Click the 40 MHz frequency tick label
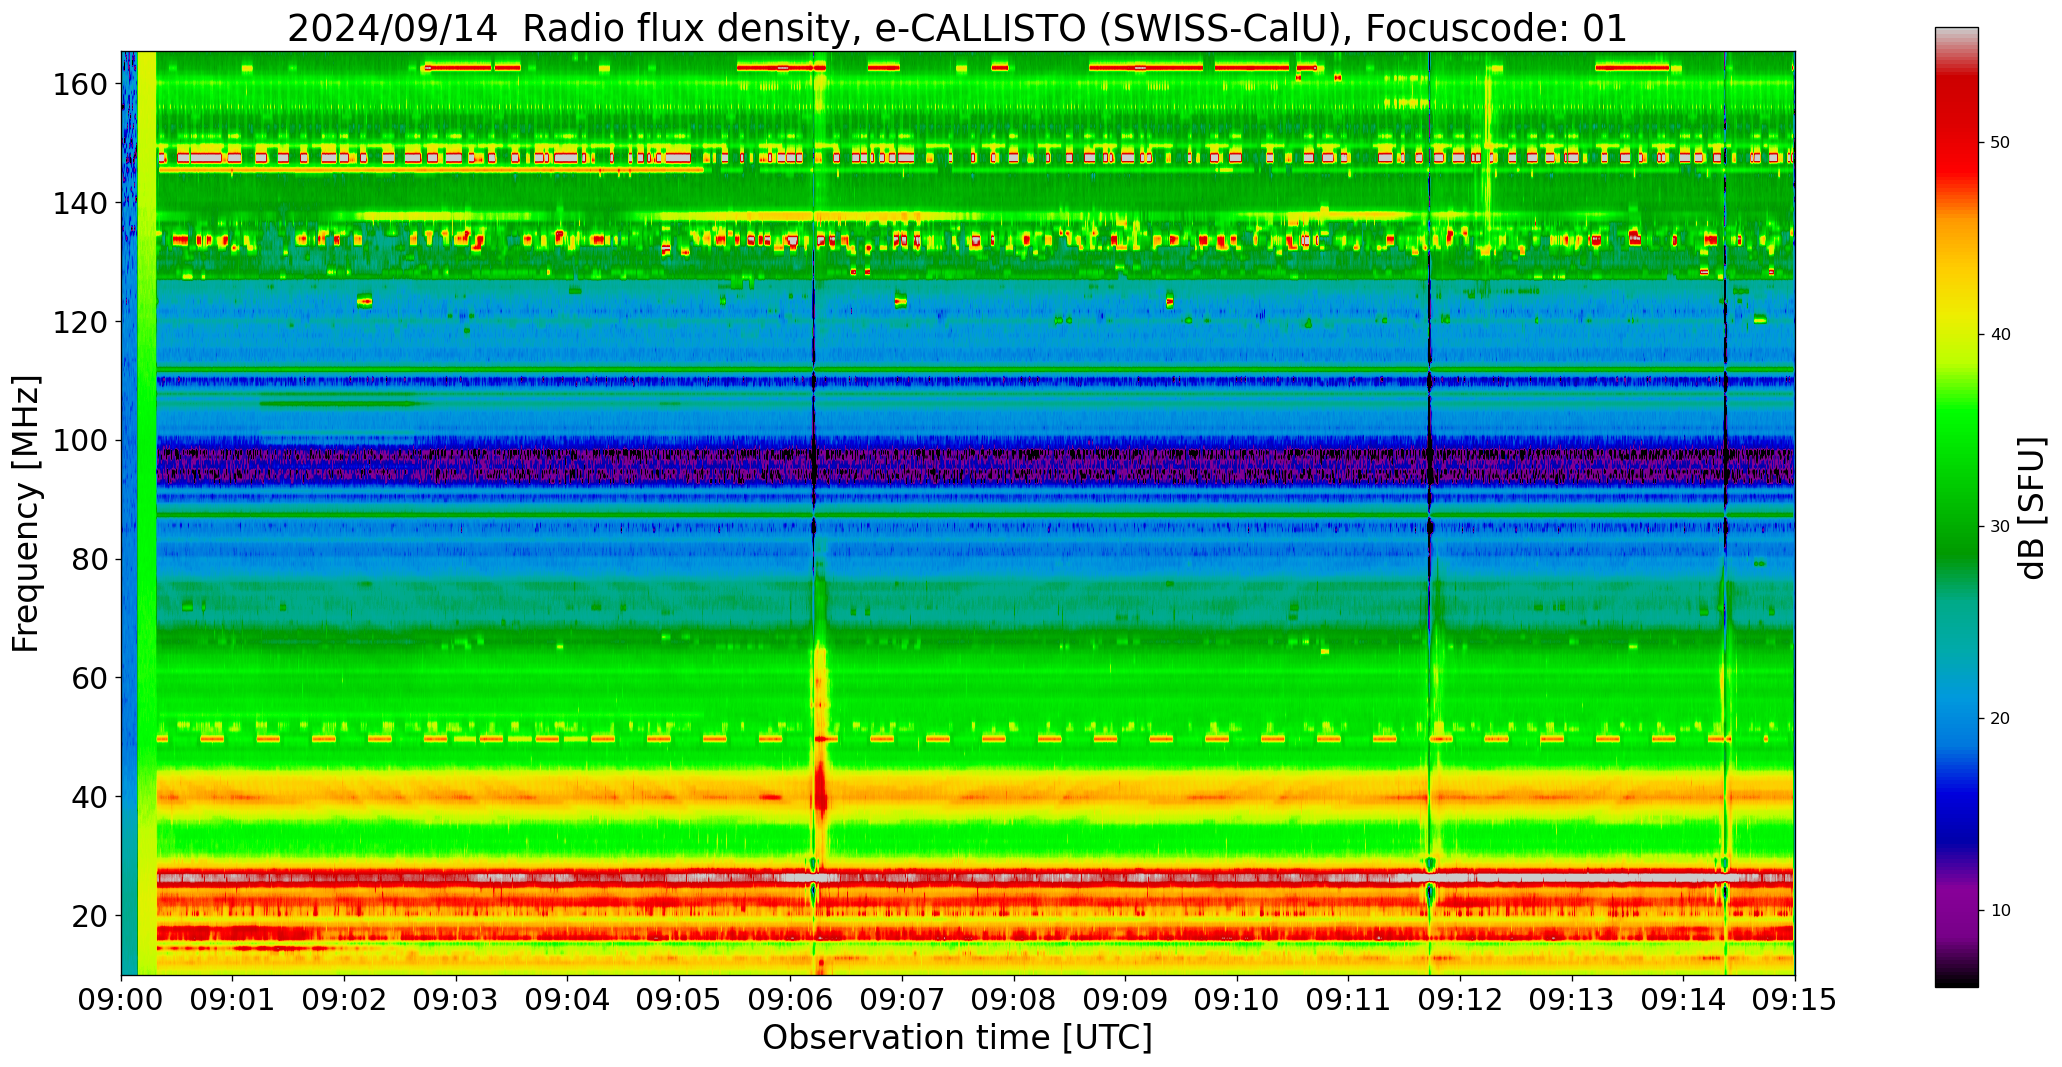Viewport: 2062px width, 1067px height. tap(90, 797)
